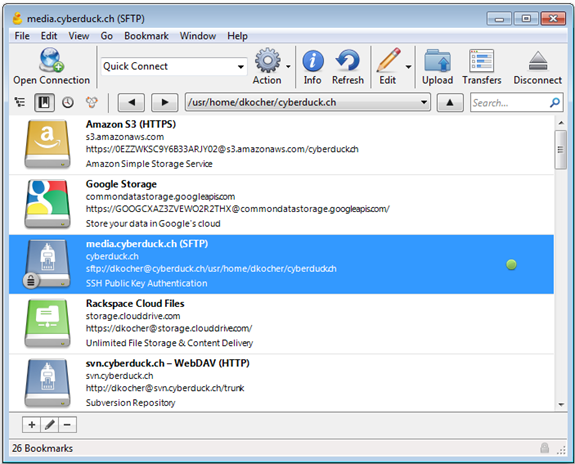Add a new bookmark with the plus button

click(x=32, y=425)
